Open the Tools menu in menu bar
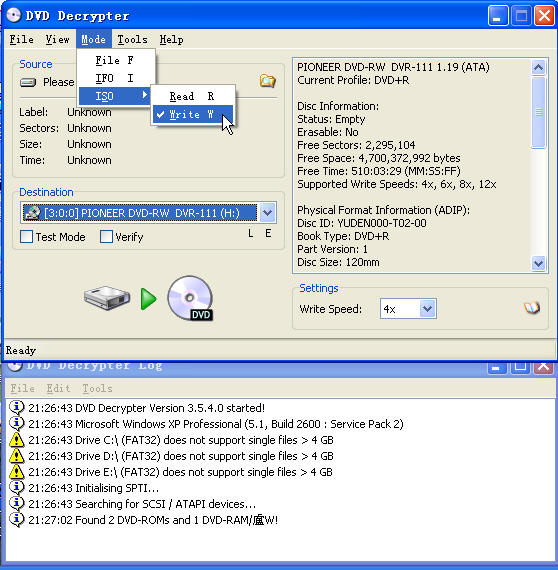558x570 pixels. (132, 39)
